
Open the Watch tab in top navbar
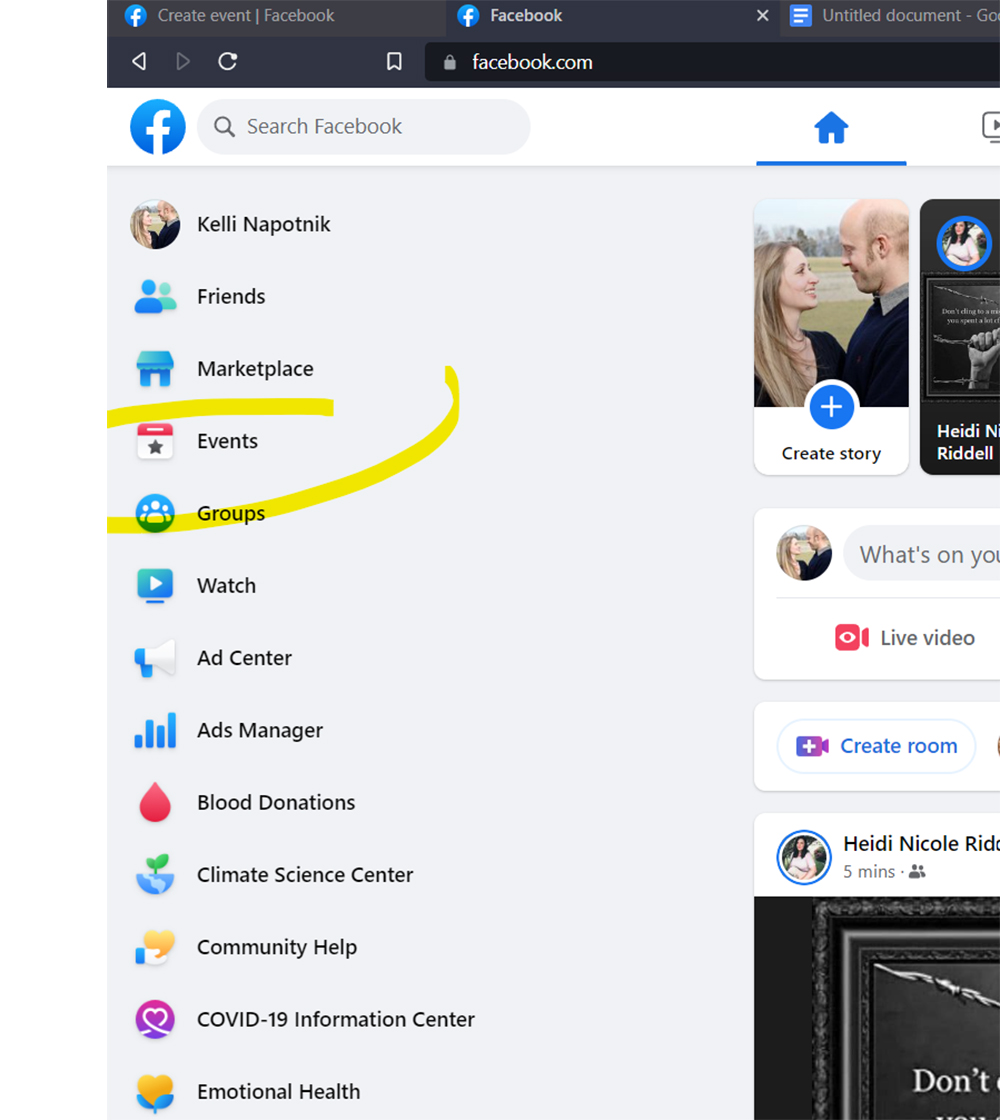991,127
